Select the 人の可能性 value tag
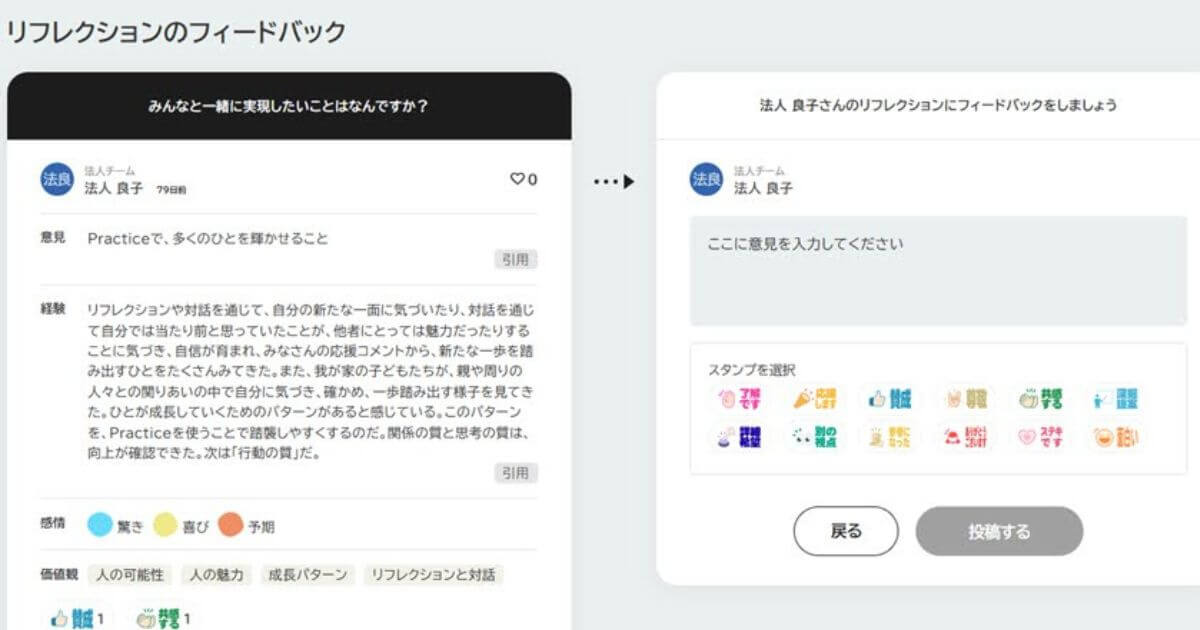1200x630 pixels. click(130, 575)
